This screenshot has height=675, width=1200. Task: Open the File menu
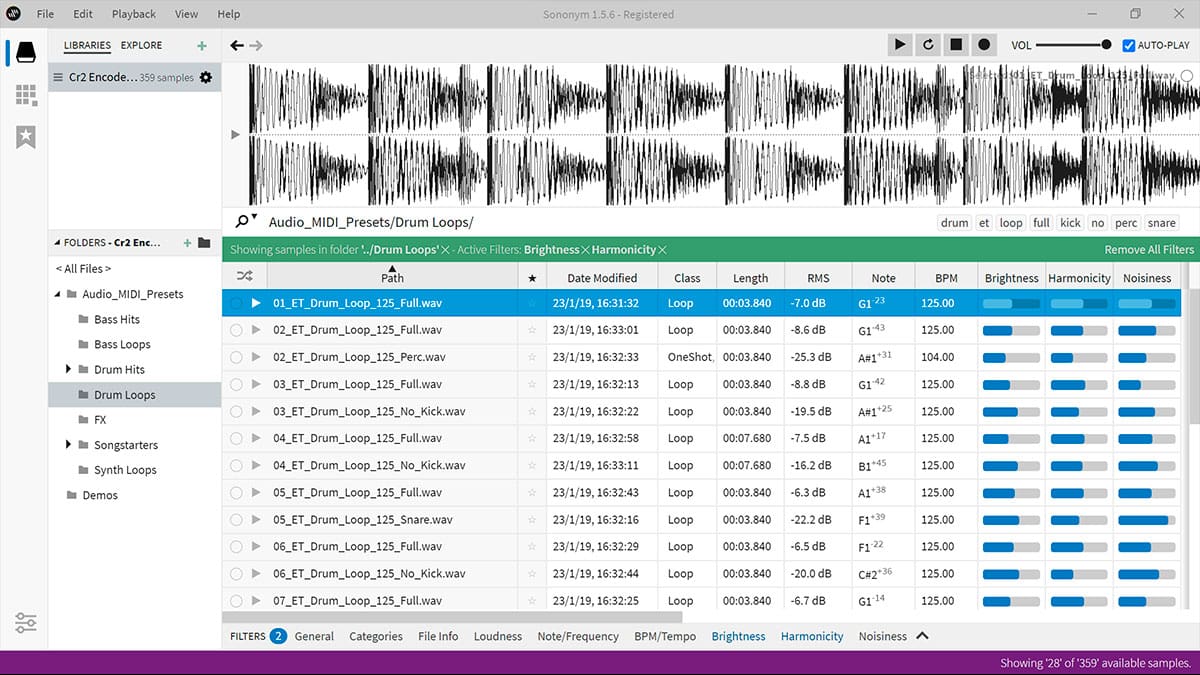pos(46,14)
